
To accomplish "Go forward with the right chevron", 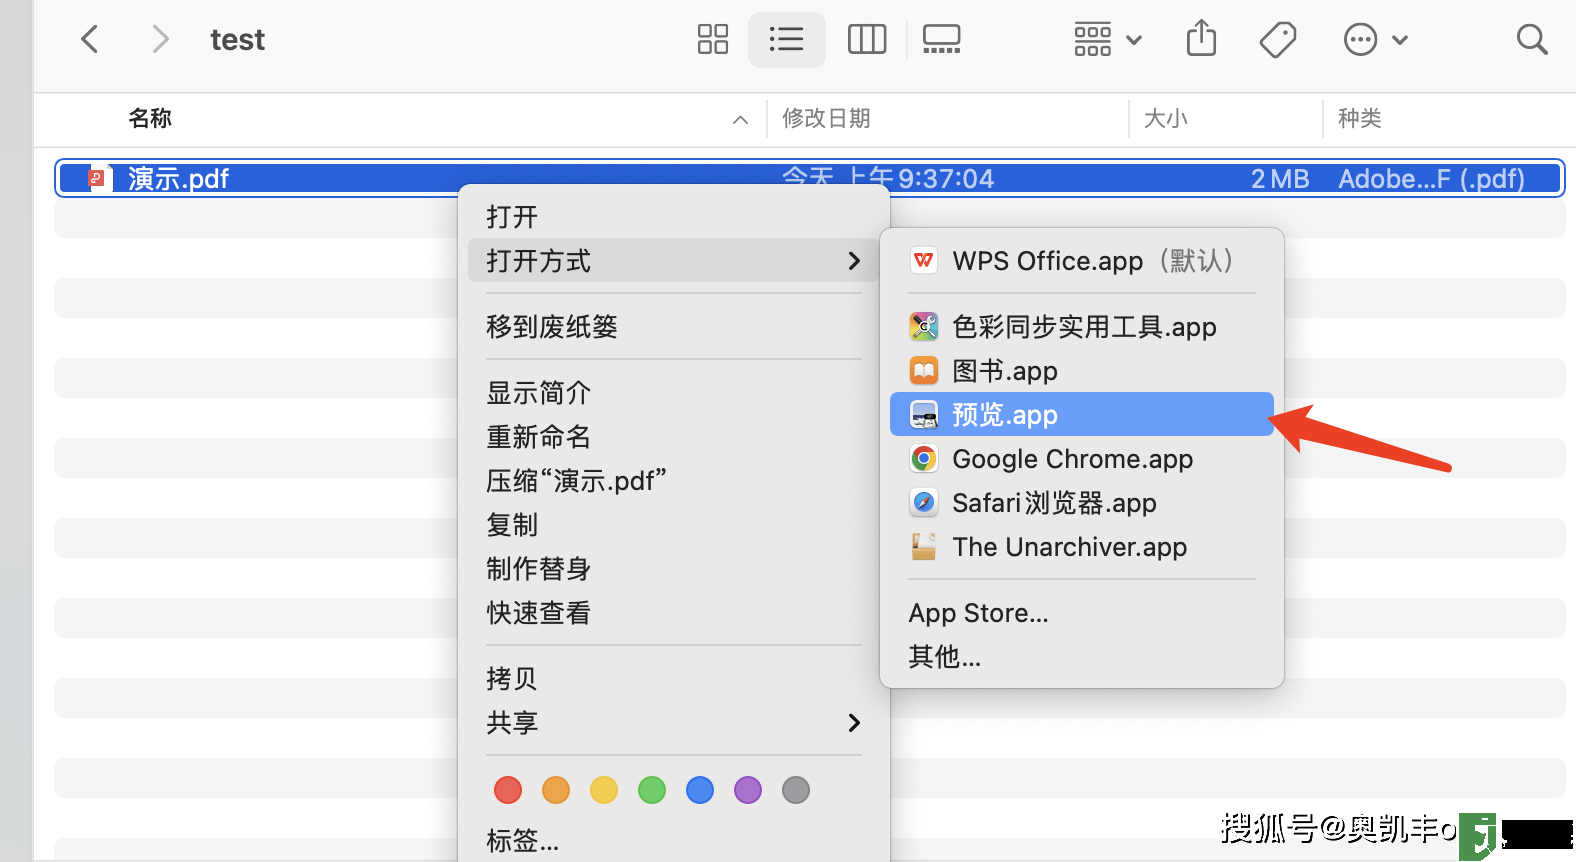I will pos(160,39).
